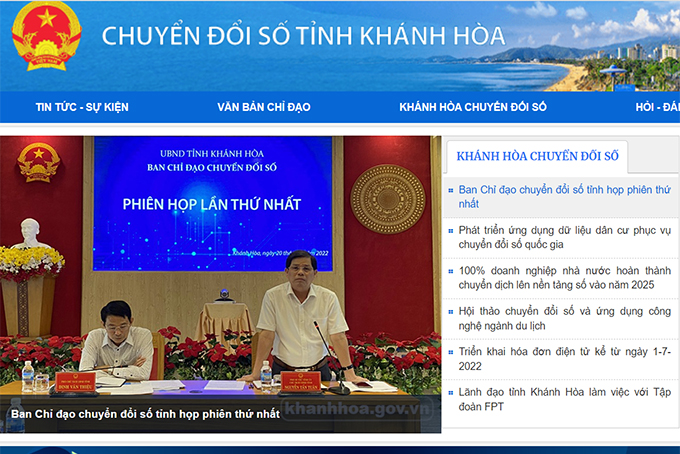
Task: Click the headline caption over the featured photo
Action: click(x=145, y=413)
